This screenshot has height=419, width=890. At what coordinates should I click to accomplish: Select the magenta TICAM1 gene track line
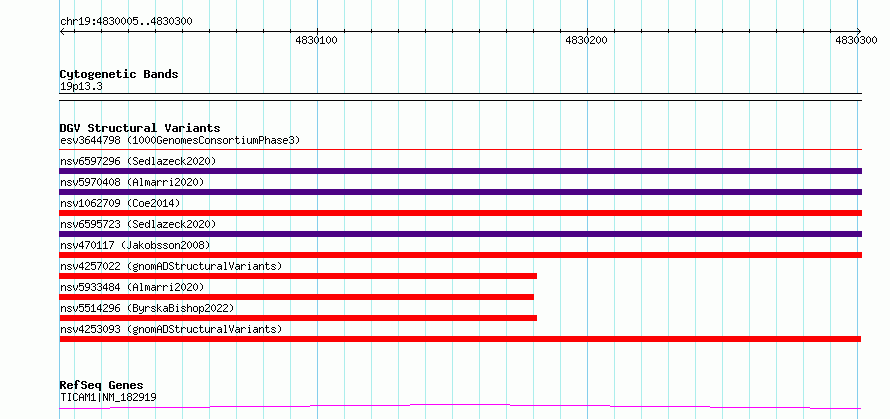coord(460,407)
